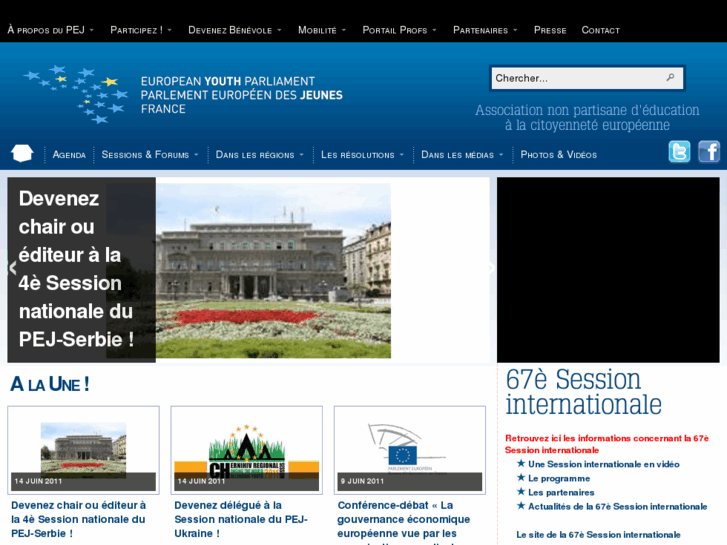727x545 pixels.
Task: Expand the Portail Profs menu
Action: pos(399,30)
